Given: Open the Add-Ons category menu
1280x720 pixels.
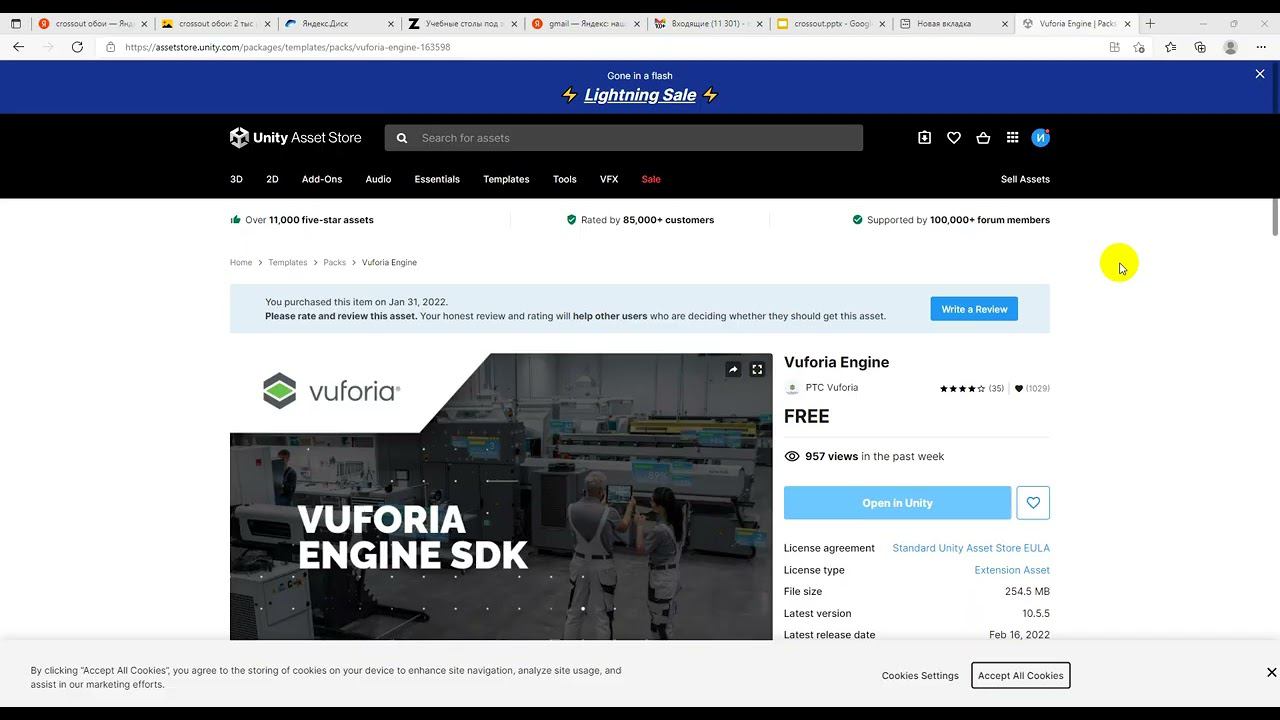Looking at the screenshot, I should [x=322, y=179].
